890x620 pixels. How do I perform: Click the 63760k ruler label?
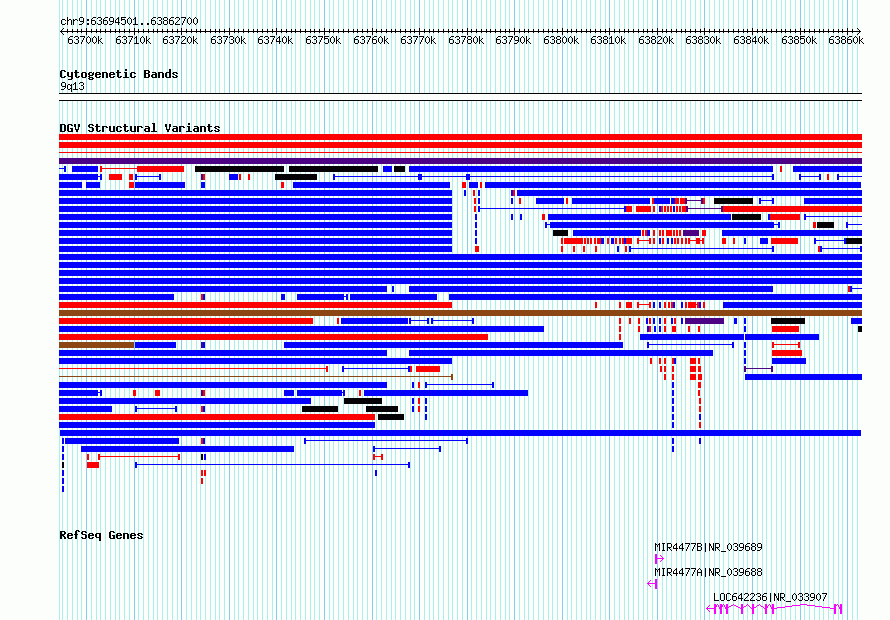click(x=371, y=40)
